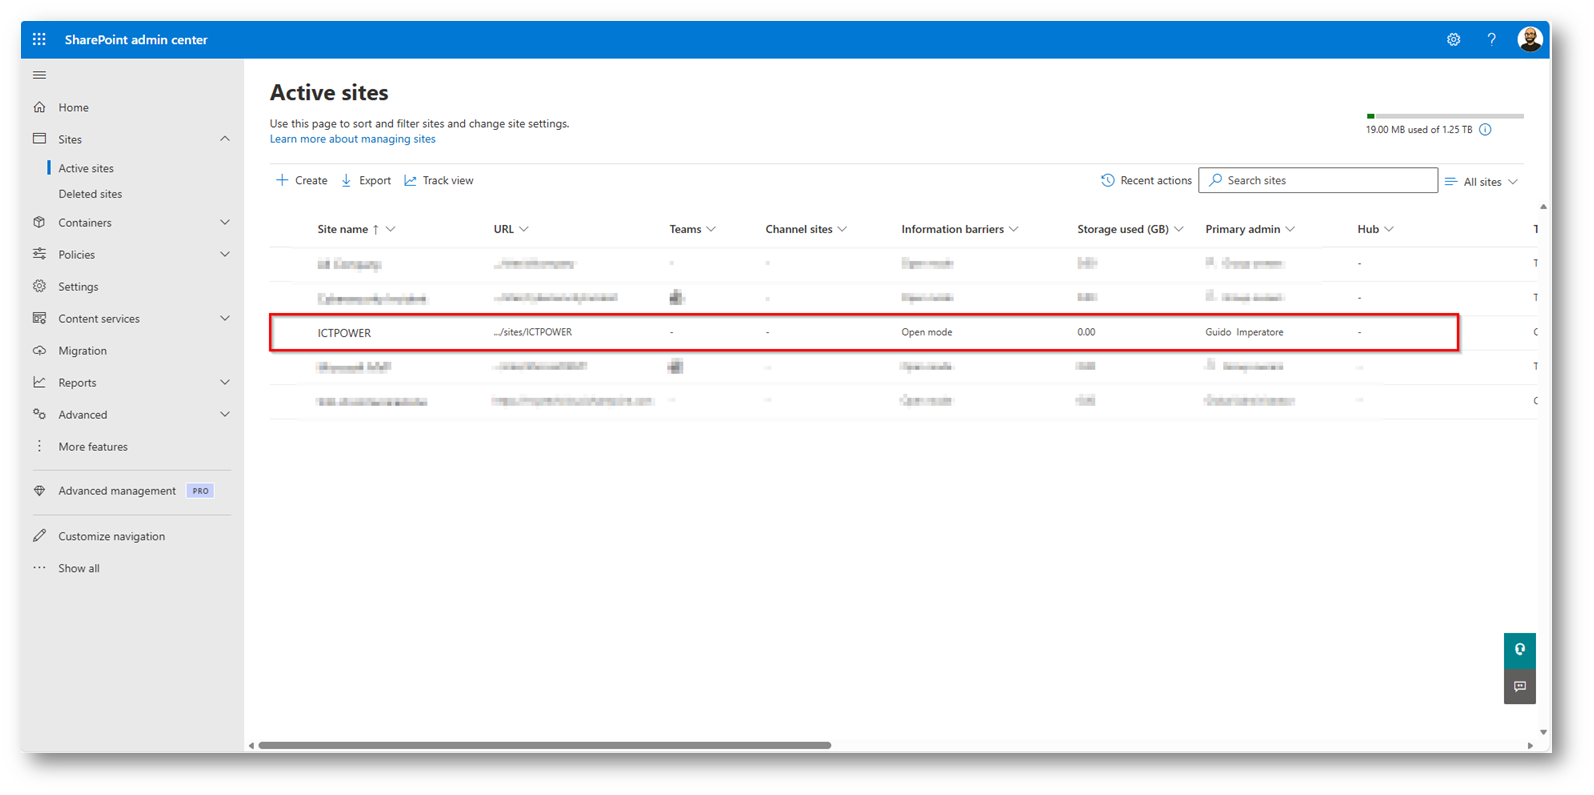Image resolution: width=1594 pixels, height=795 pixels.
Task: Open Storage used (GB) column dropdown
Action: click(1179, 230)
